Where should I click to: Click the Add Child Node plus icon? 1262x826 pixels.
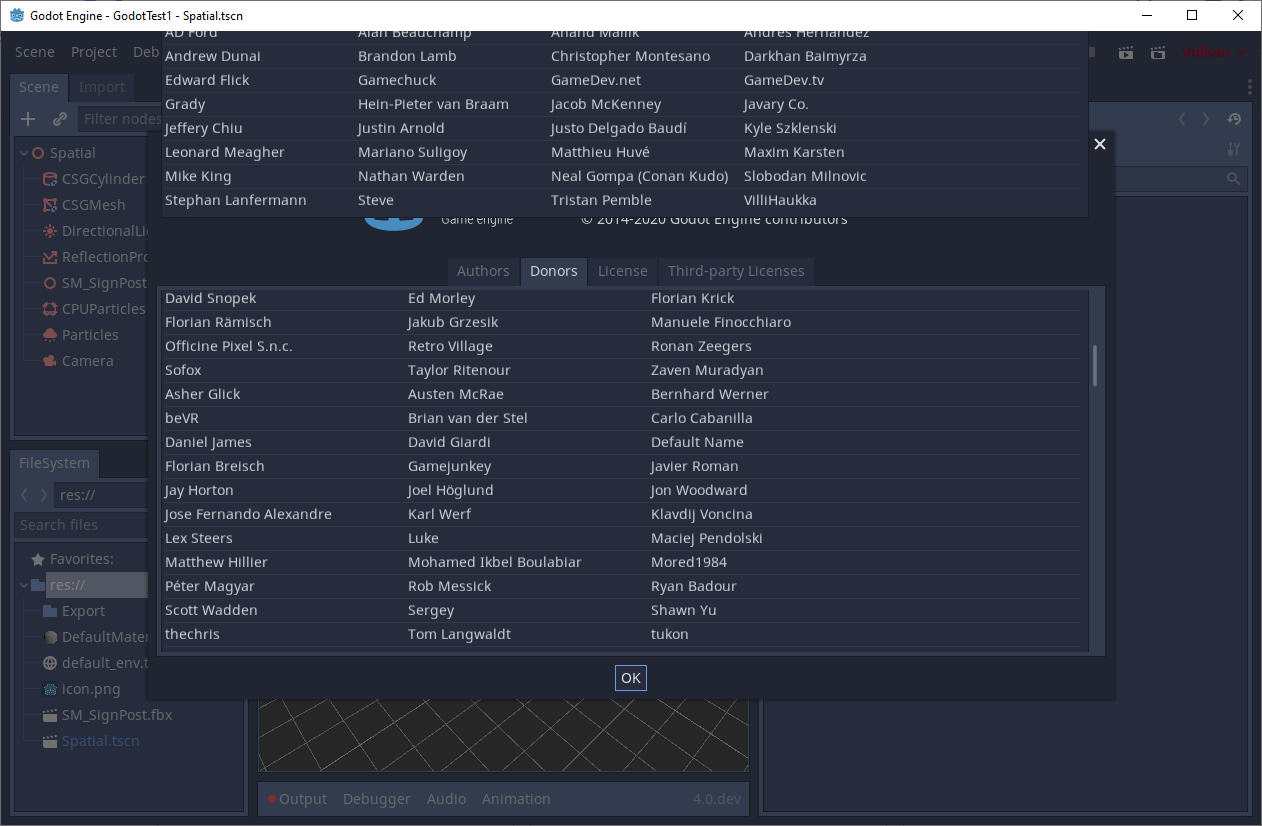tap(27, 118)
